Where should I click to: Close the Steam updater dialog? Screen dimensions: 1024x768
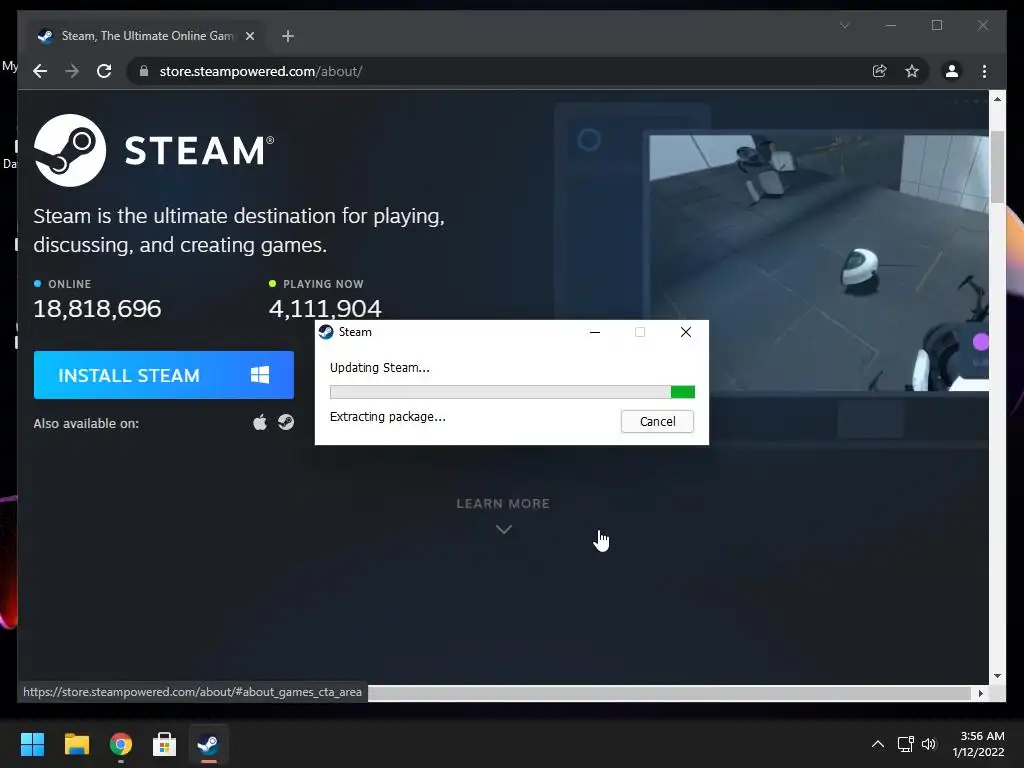click(686, 332)
